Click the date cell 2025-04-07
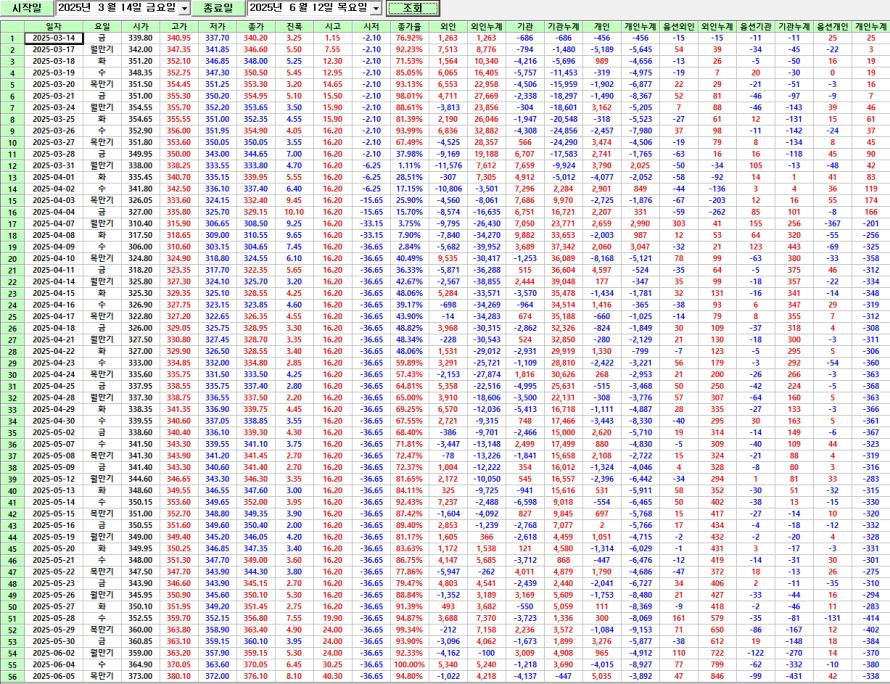The image size is (890, 684). 53,224
